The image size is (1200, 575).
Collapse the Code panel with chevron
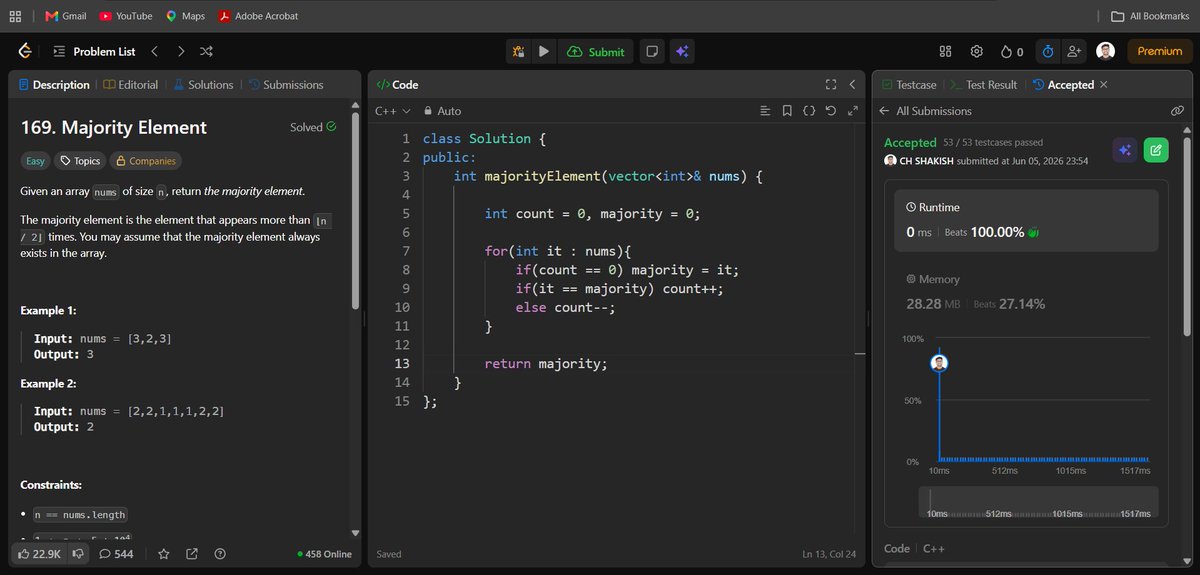pyautogui.click(x=852, y=85)
